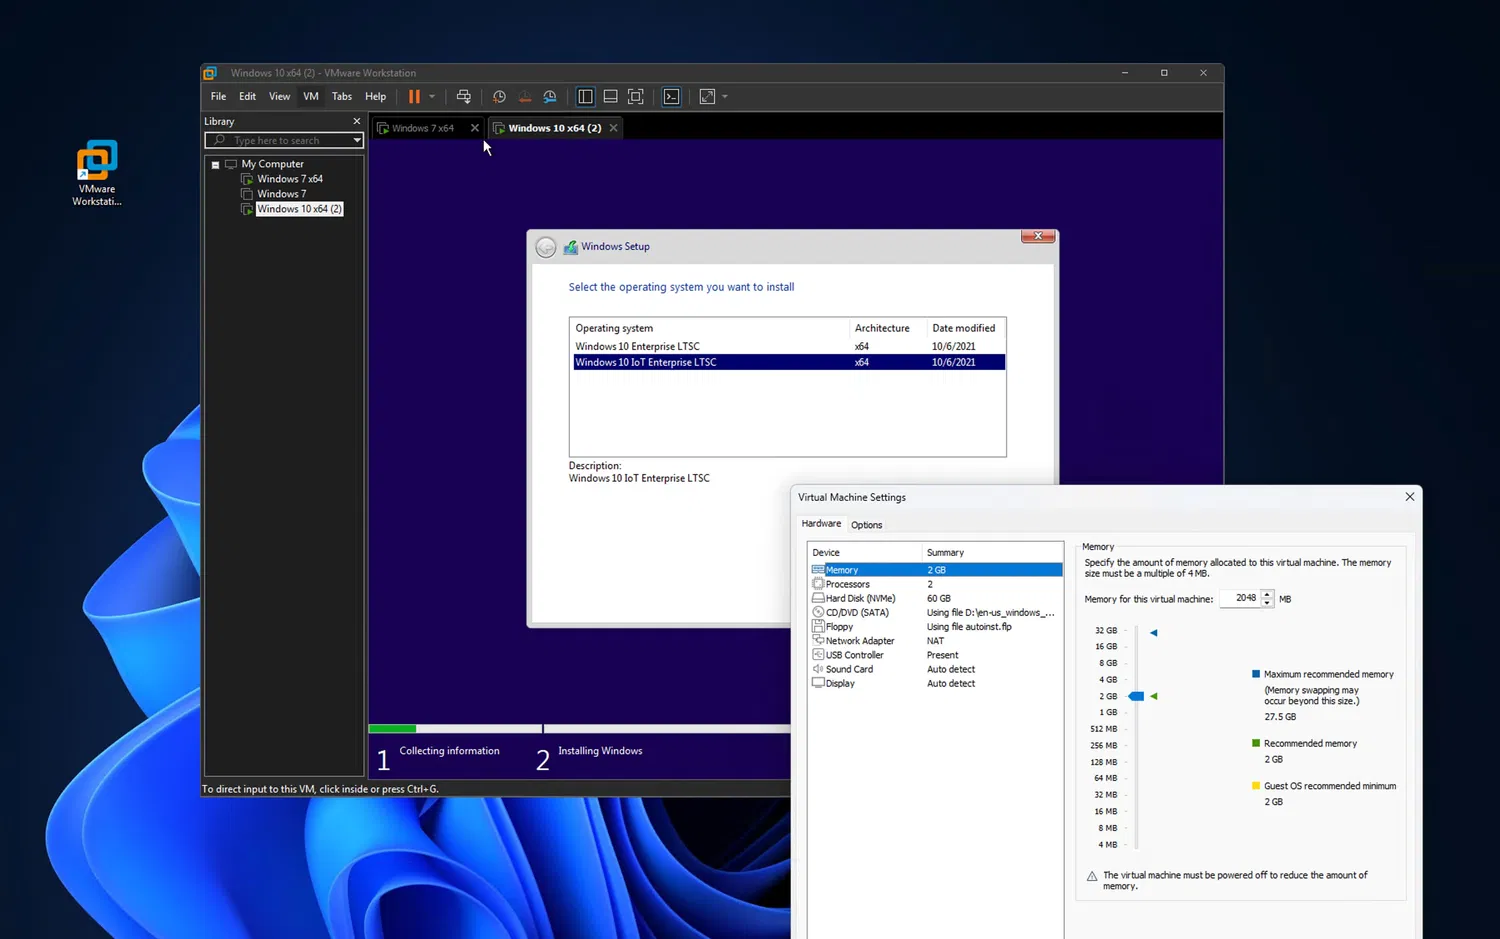Open the VM menu
Viewport: 1500px width, 939px height.
311,97
